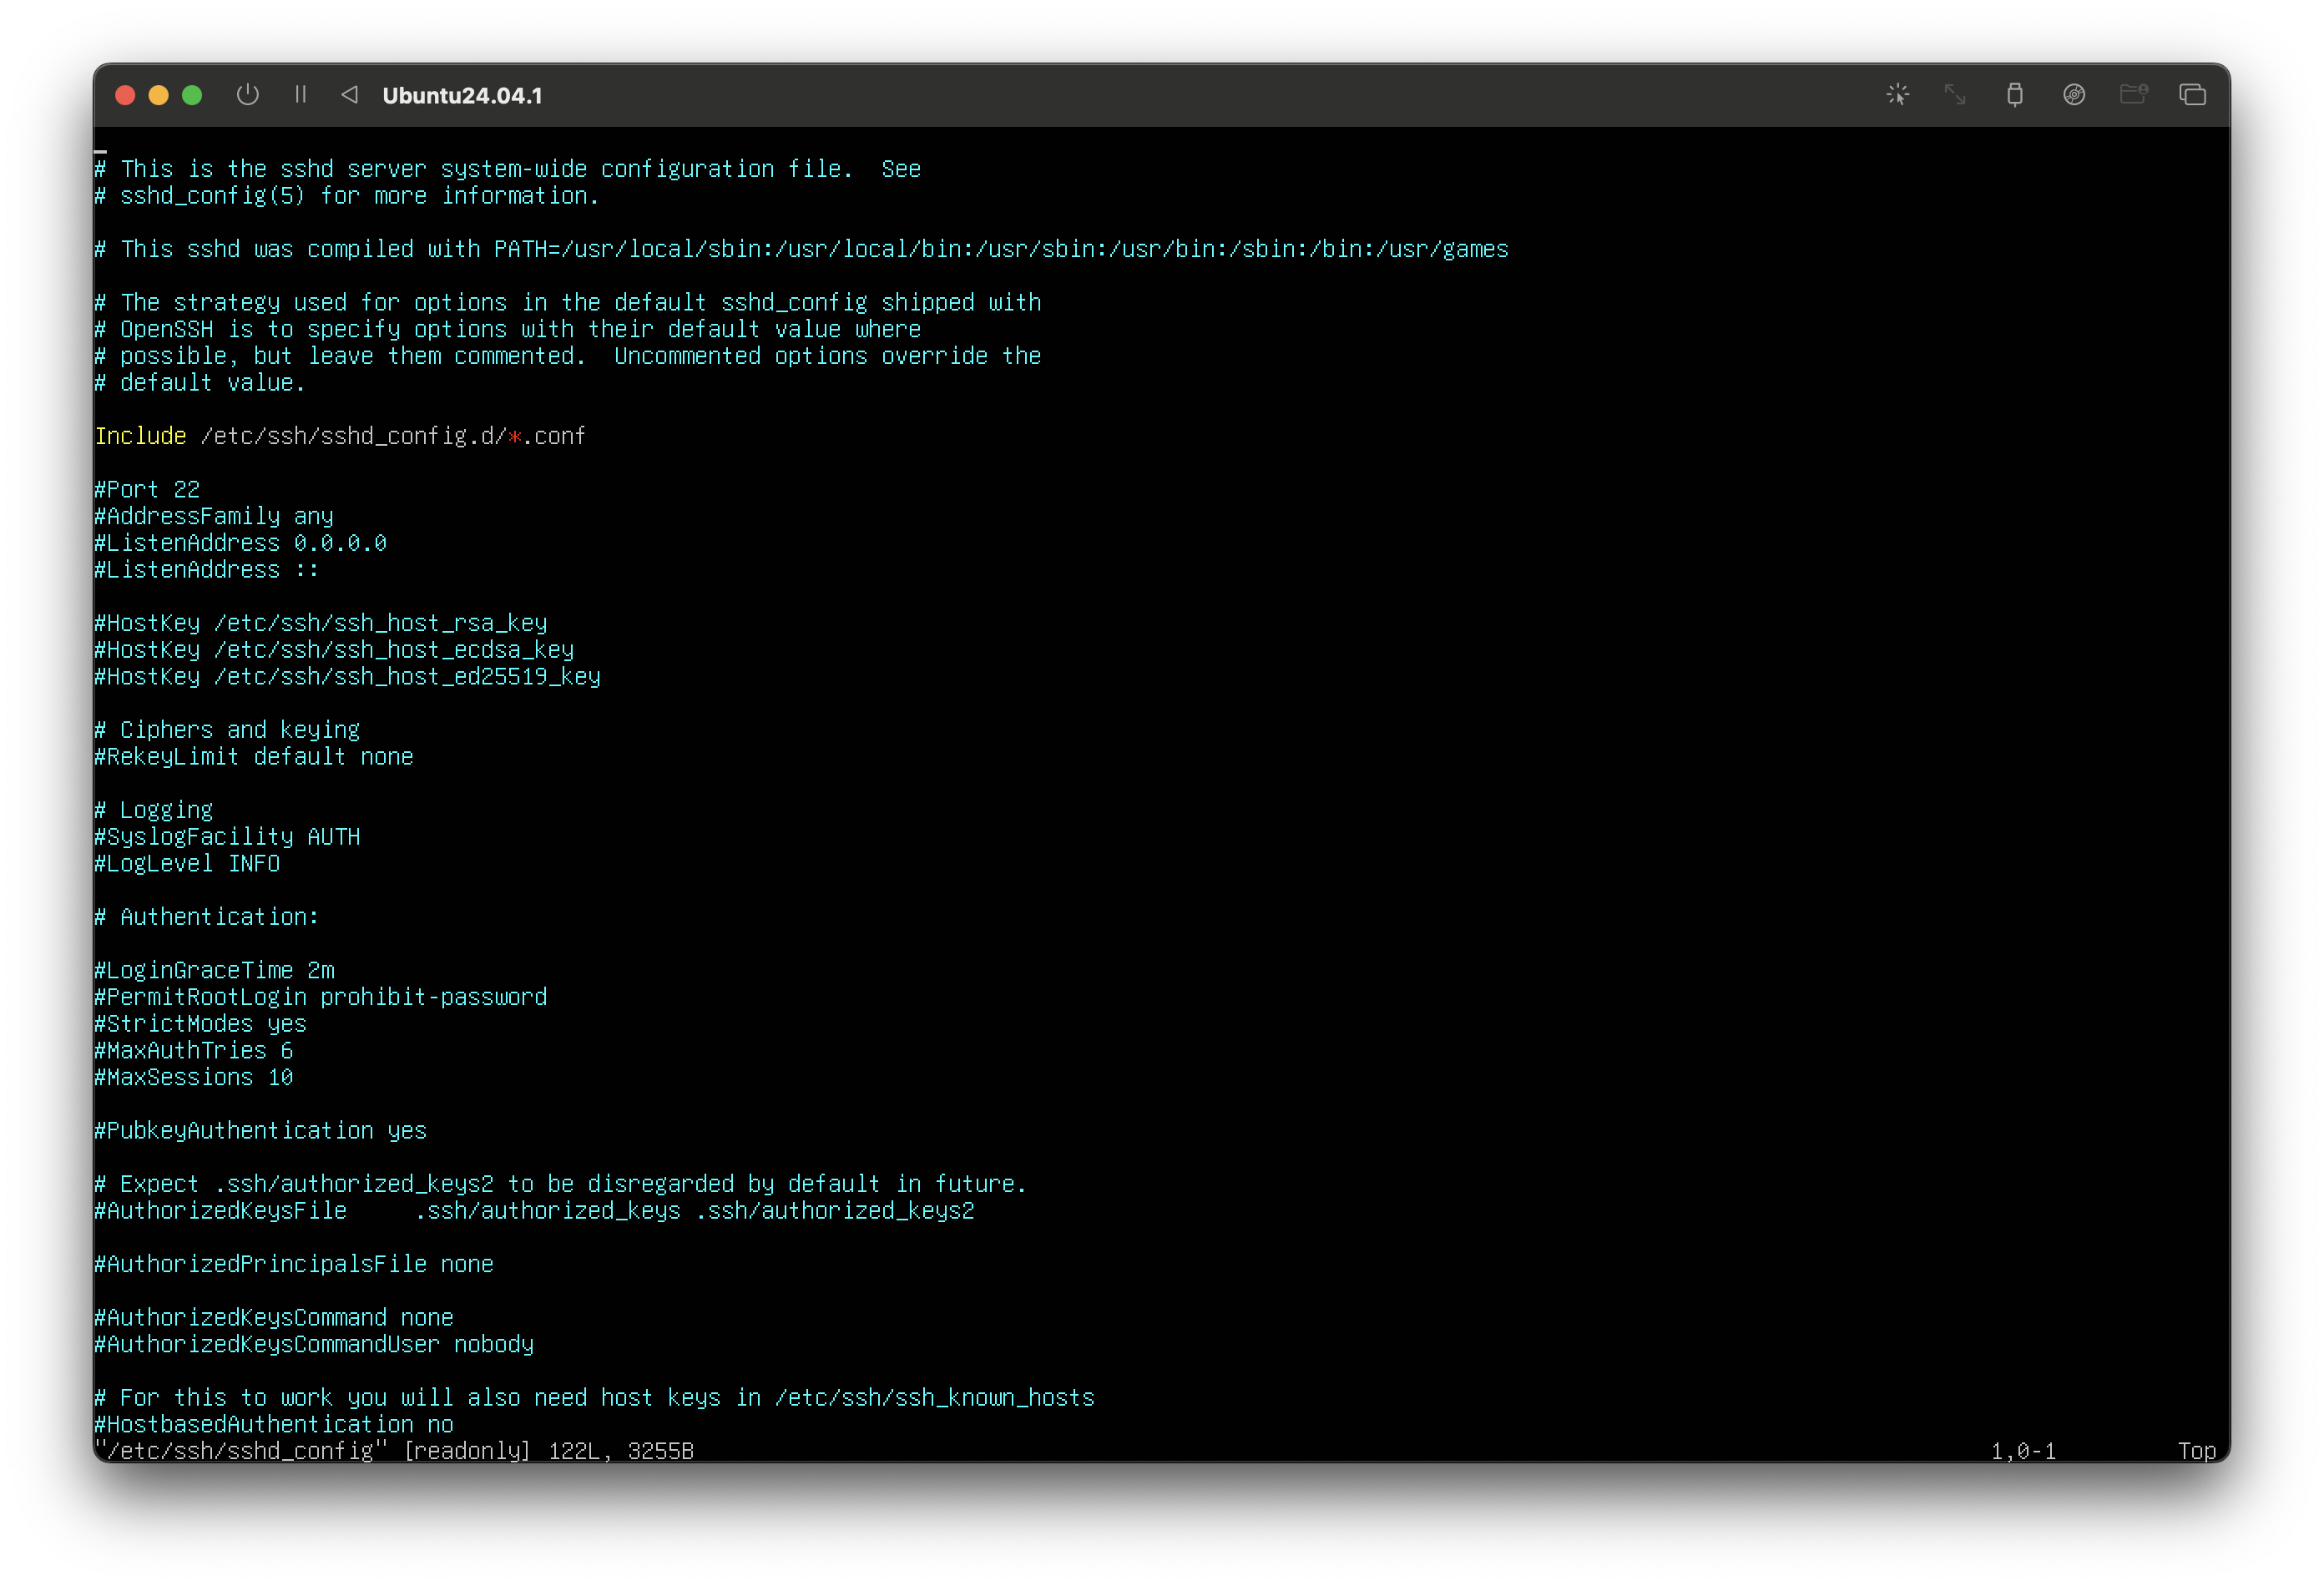
Task: Click the #PermitRootLogin prohibit-password line
Action: click(320, 997)
